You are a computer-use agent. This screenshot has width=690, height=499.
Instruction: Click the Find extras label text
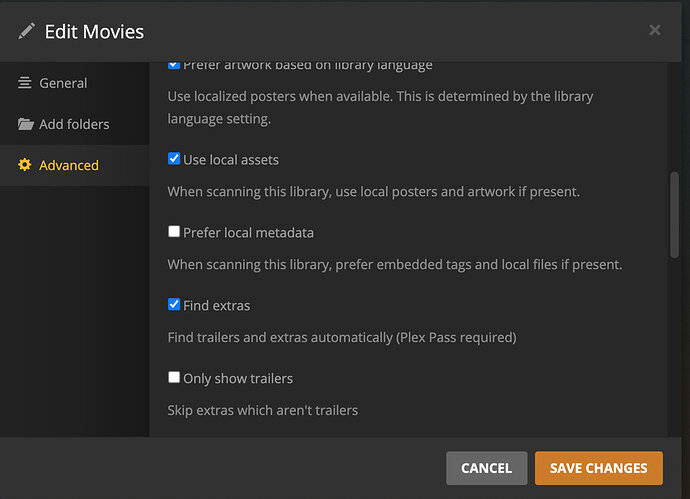pos(217,305)
